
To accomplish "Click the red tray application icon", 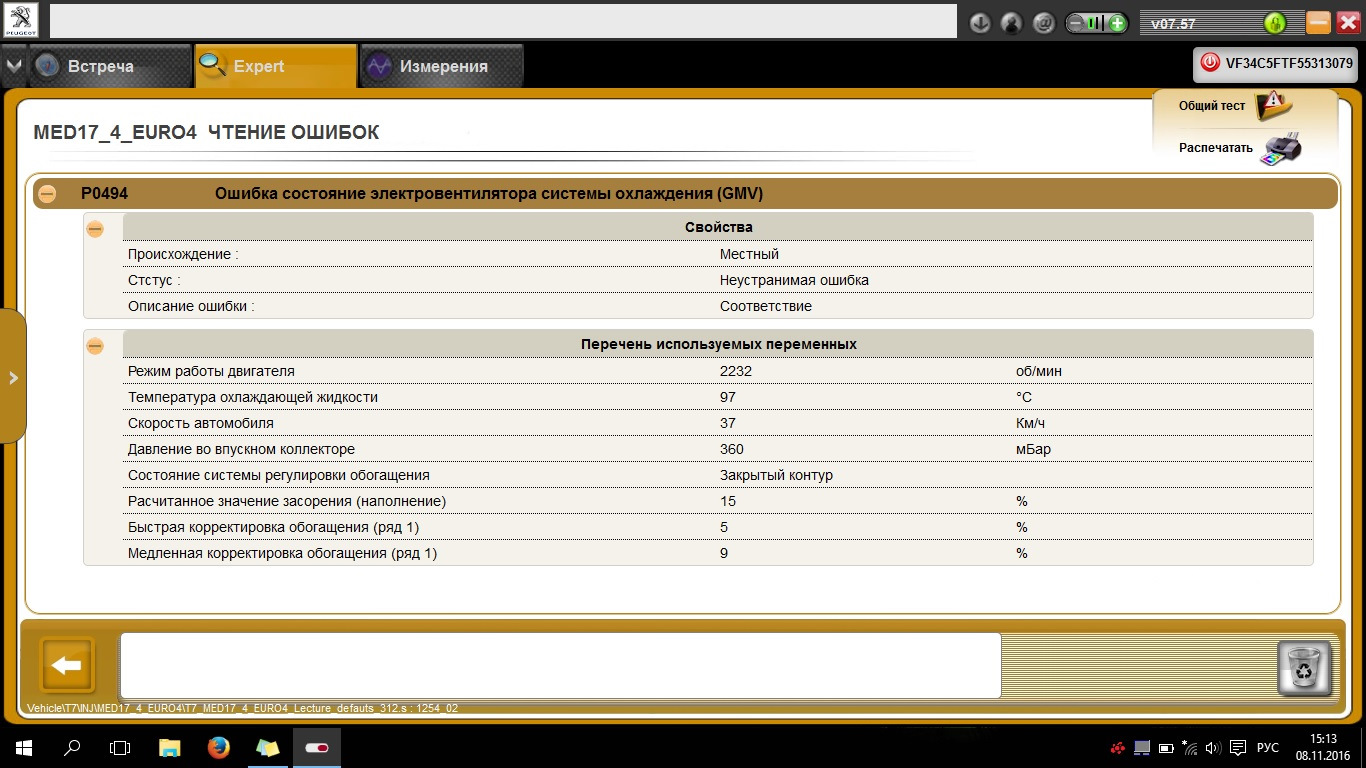I will [1117, 747].
